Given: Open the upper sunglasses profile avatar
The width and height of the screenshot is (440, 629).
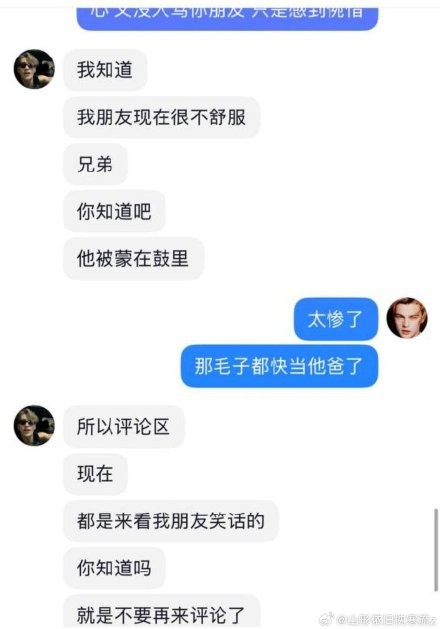Looking at the screenshot, I should click(34, 69).
